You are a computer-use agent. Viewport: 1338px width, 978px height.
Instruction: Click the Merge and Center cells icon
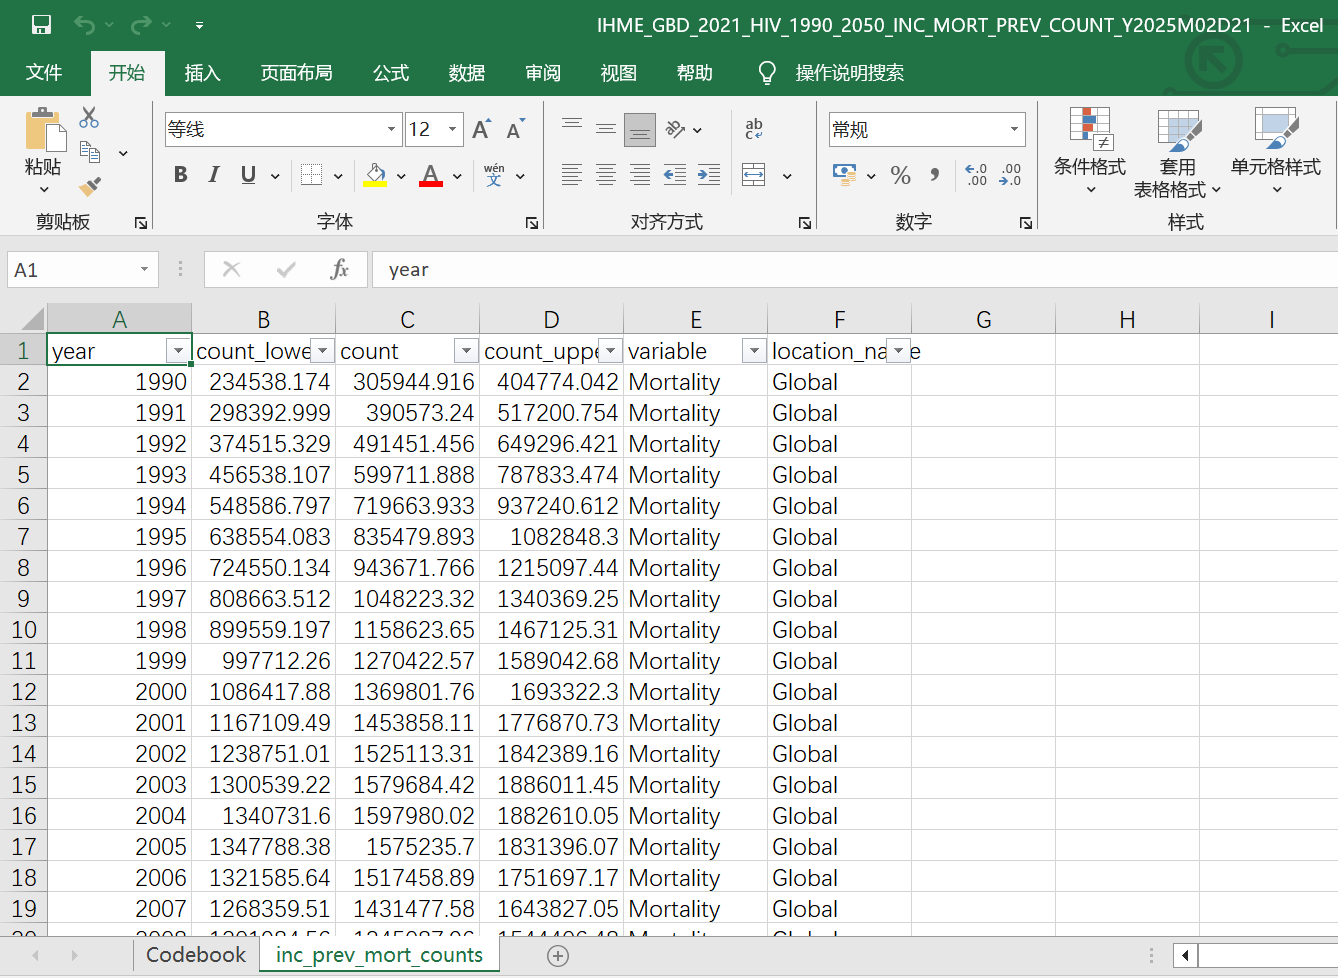point(754,175)
